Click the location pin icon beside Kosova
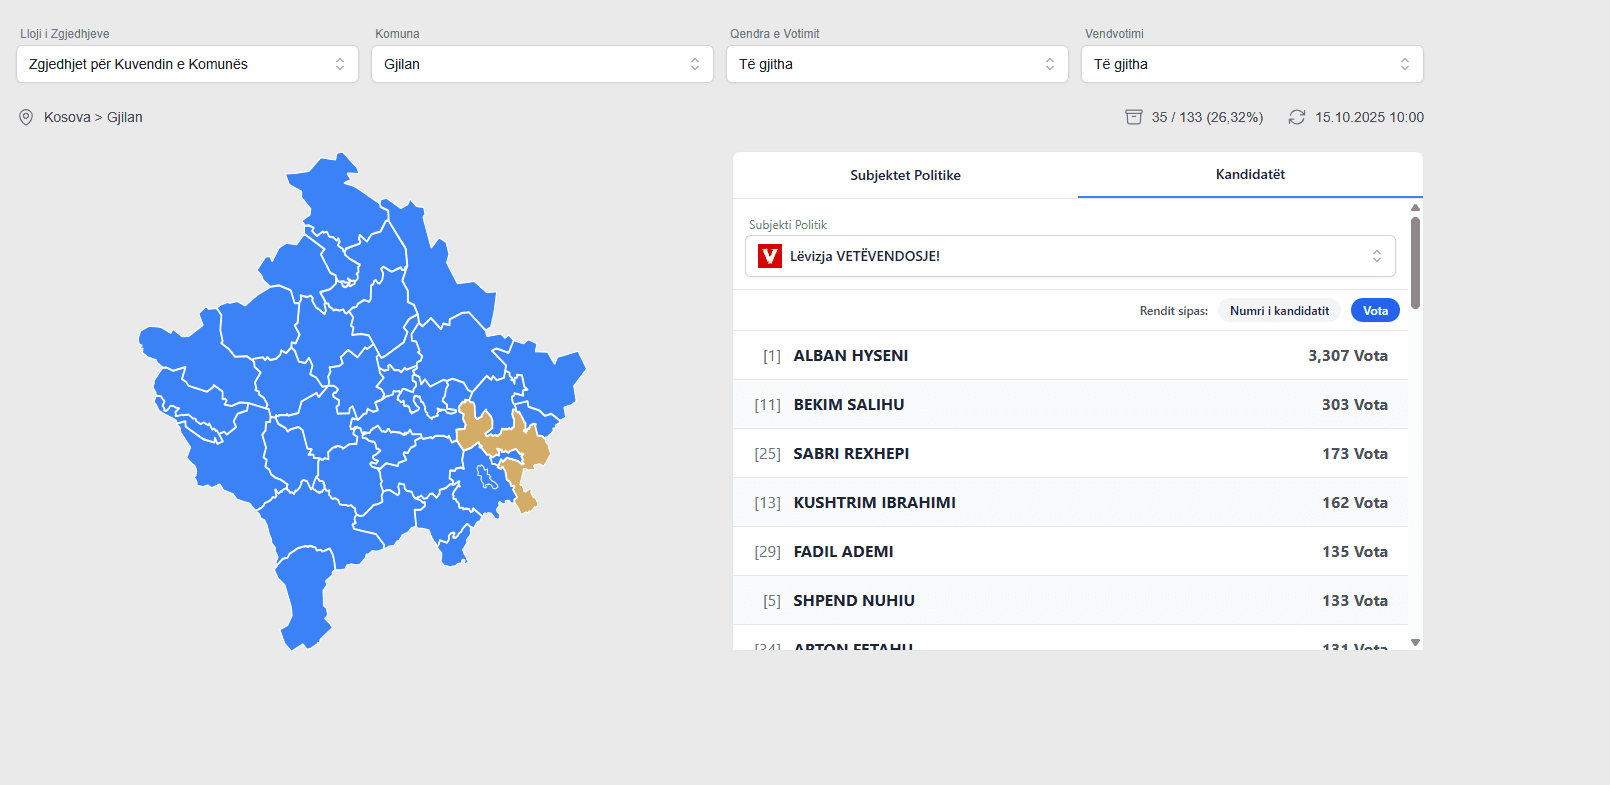The height and width of the screenshot is (785, 1610). pyautogui.click(x=26, y=117)
